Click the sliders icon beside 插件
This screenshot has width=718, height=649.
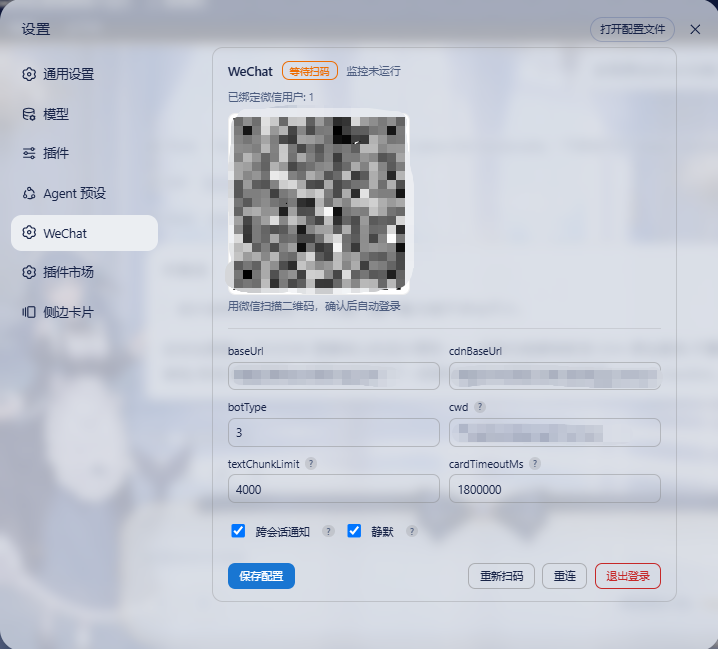click(x=29, y=153)
